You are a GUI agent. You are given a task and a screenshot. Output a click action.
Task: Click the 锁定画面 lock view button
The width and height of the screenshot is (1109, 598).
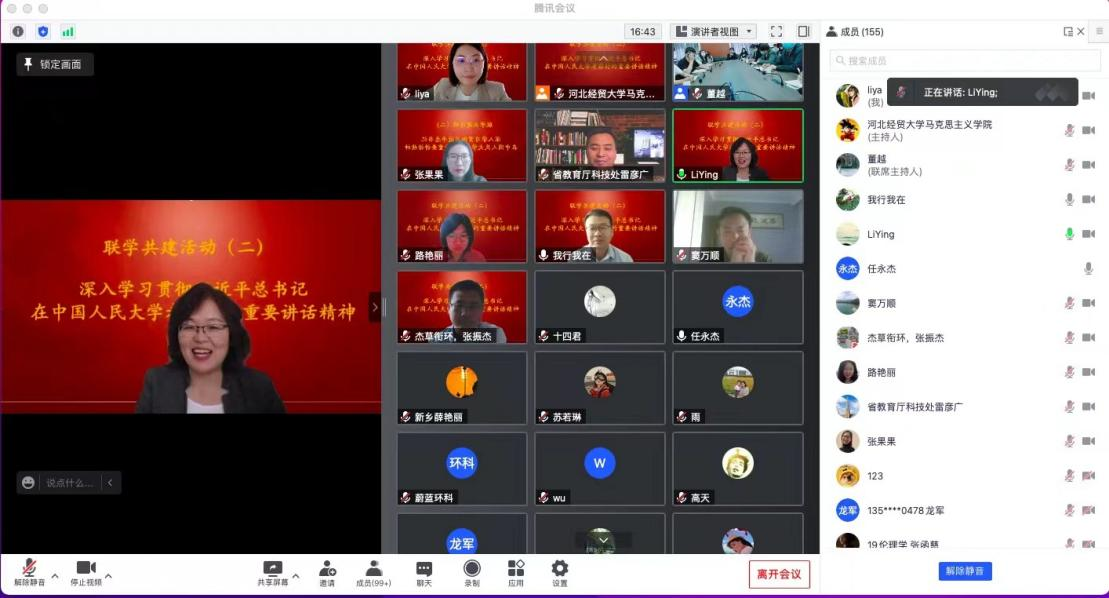point(54,64)
